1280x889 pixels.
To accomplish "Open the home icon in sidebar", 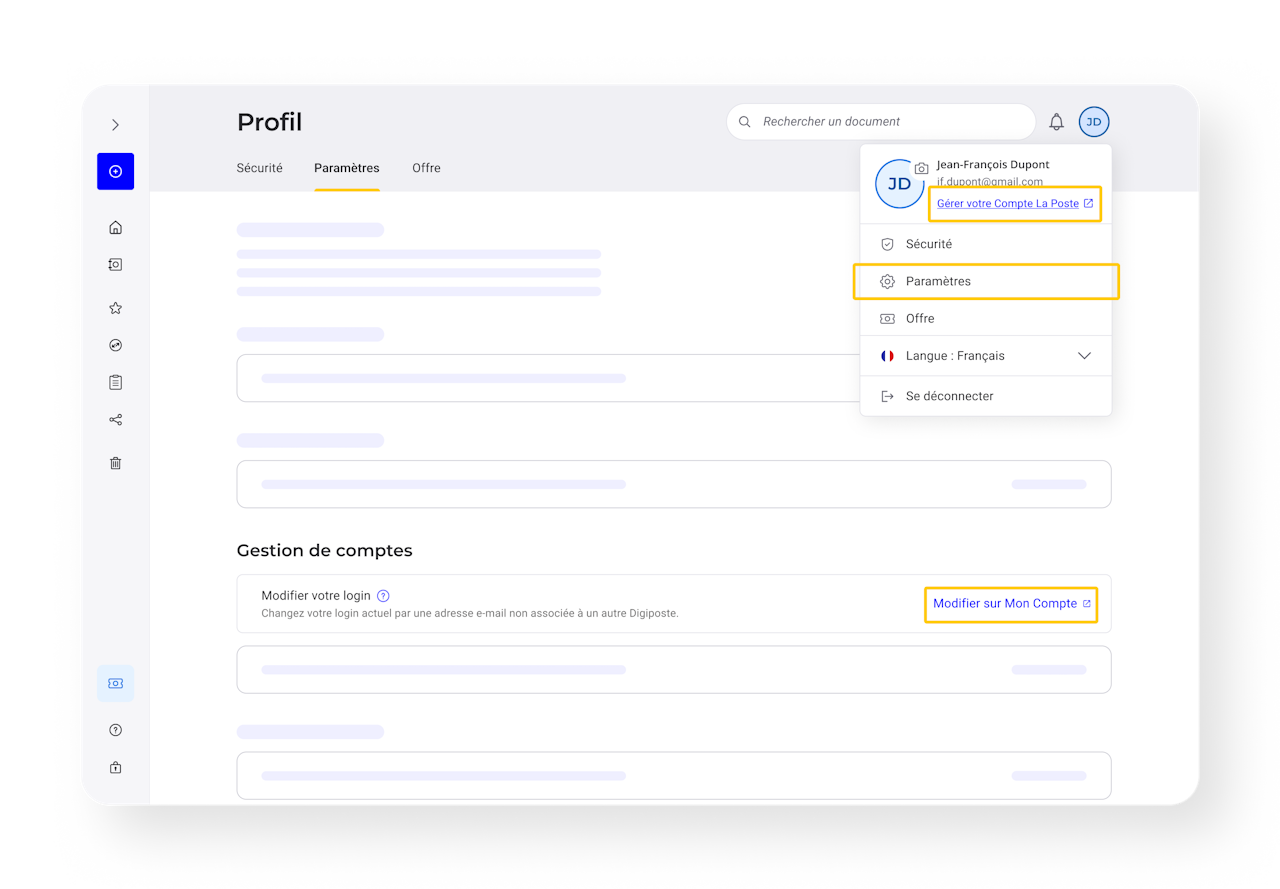I will [115, 228].
